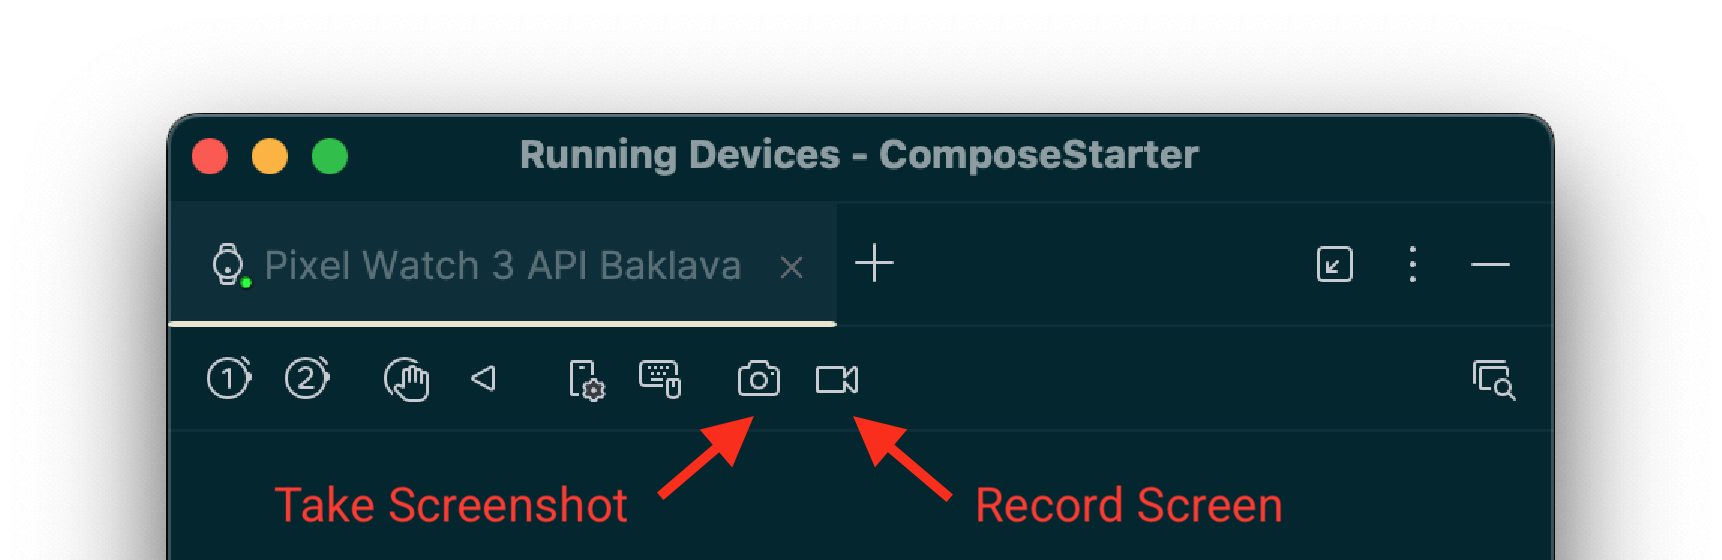Viewport: 1722px width, 560px height.
Task: Maximize the window with the green button
Action: click(330, 157)
